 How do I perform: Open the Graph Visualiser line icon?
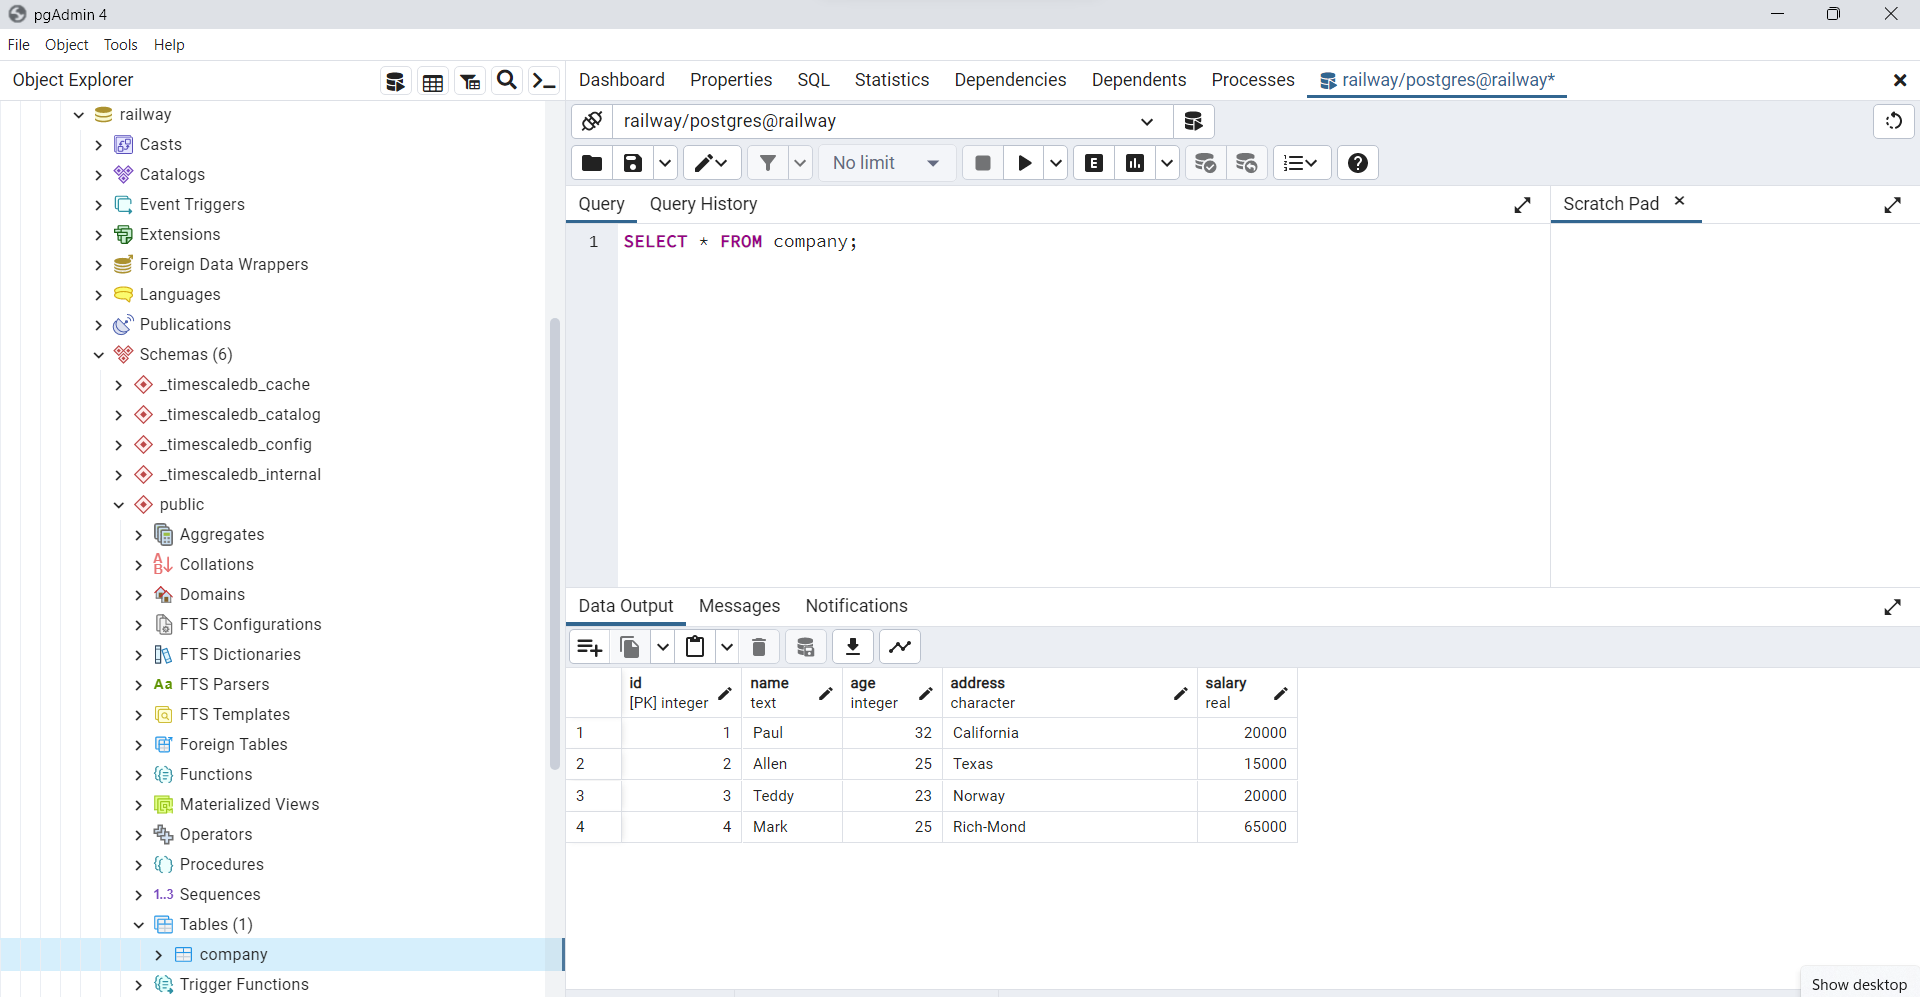[900, 647]
